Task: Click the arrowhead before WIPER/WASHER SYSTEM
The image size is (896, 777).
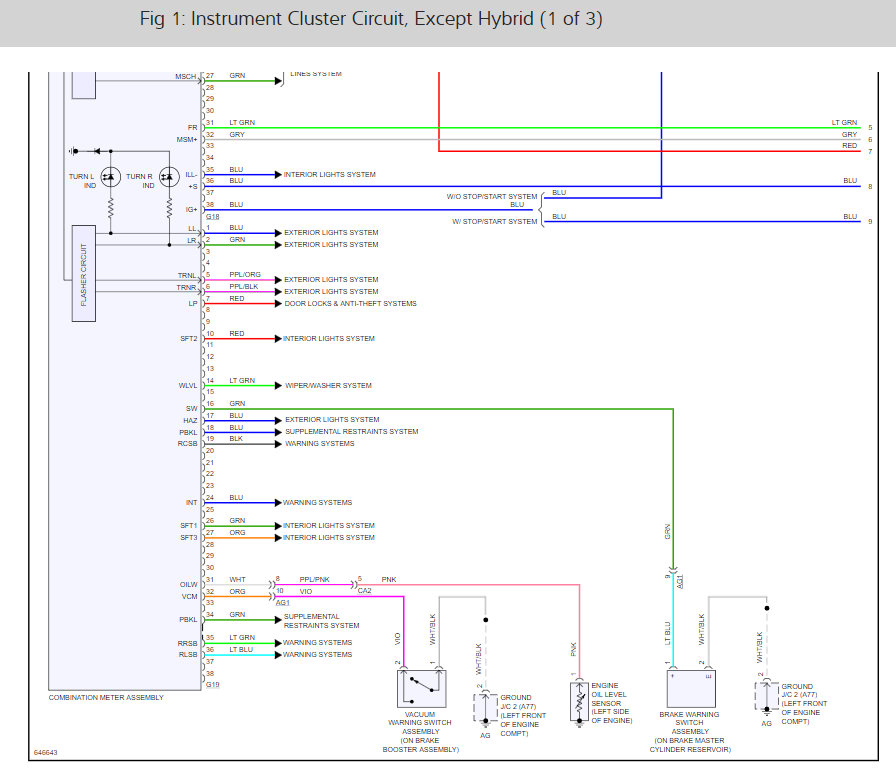Action: point(278,386)
